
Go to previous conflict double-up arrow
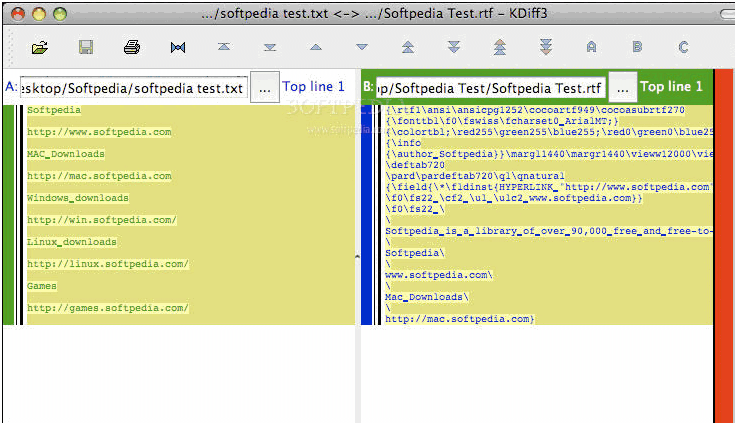[408, 47]
